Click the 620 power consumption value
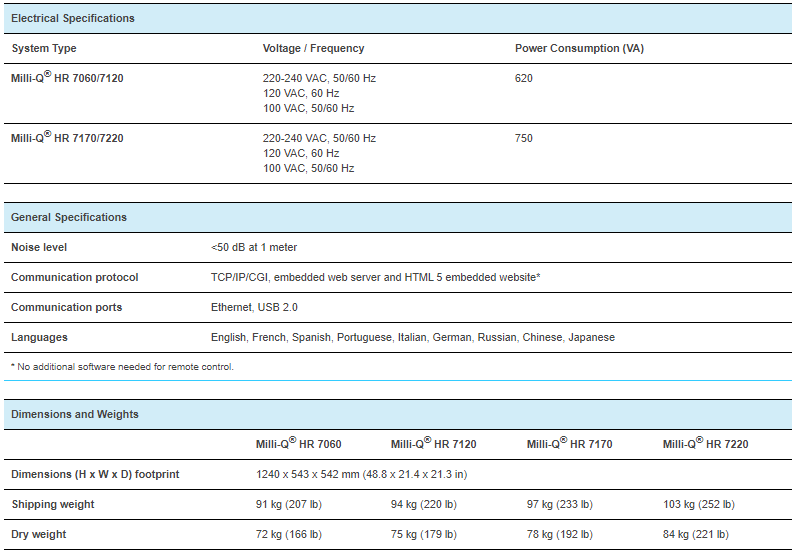 (x=524, y=79)
